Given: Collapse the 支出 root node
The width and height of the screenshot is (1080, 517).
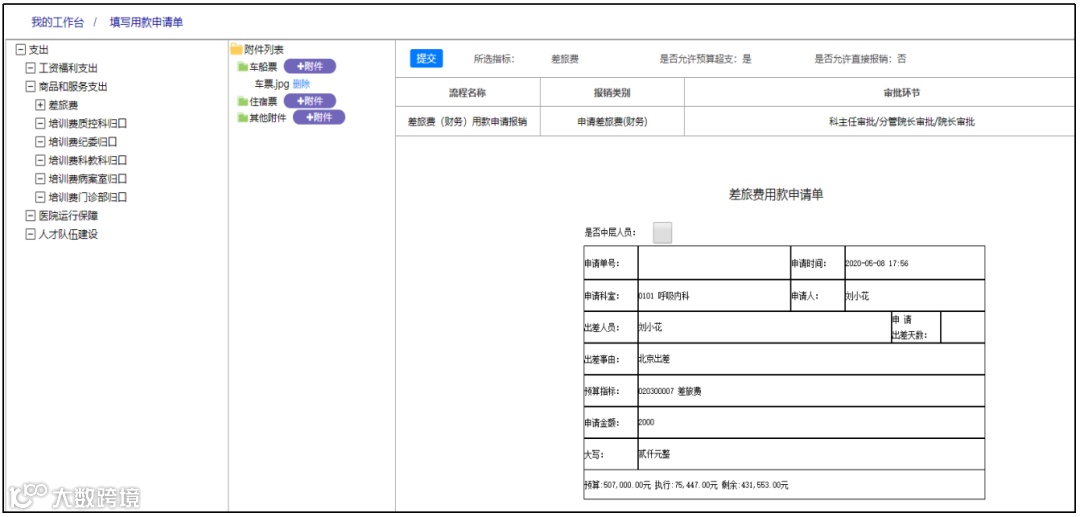Looking at the screenshot, I should pos(21,50).
